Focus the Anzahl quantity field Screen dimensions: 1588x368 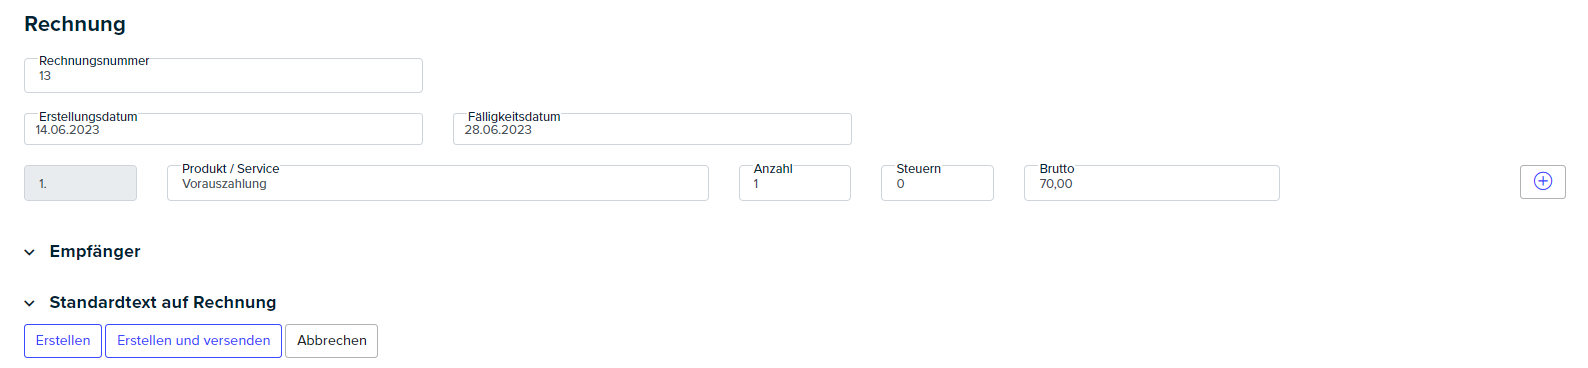pos(795,183)
